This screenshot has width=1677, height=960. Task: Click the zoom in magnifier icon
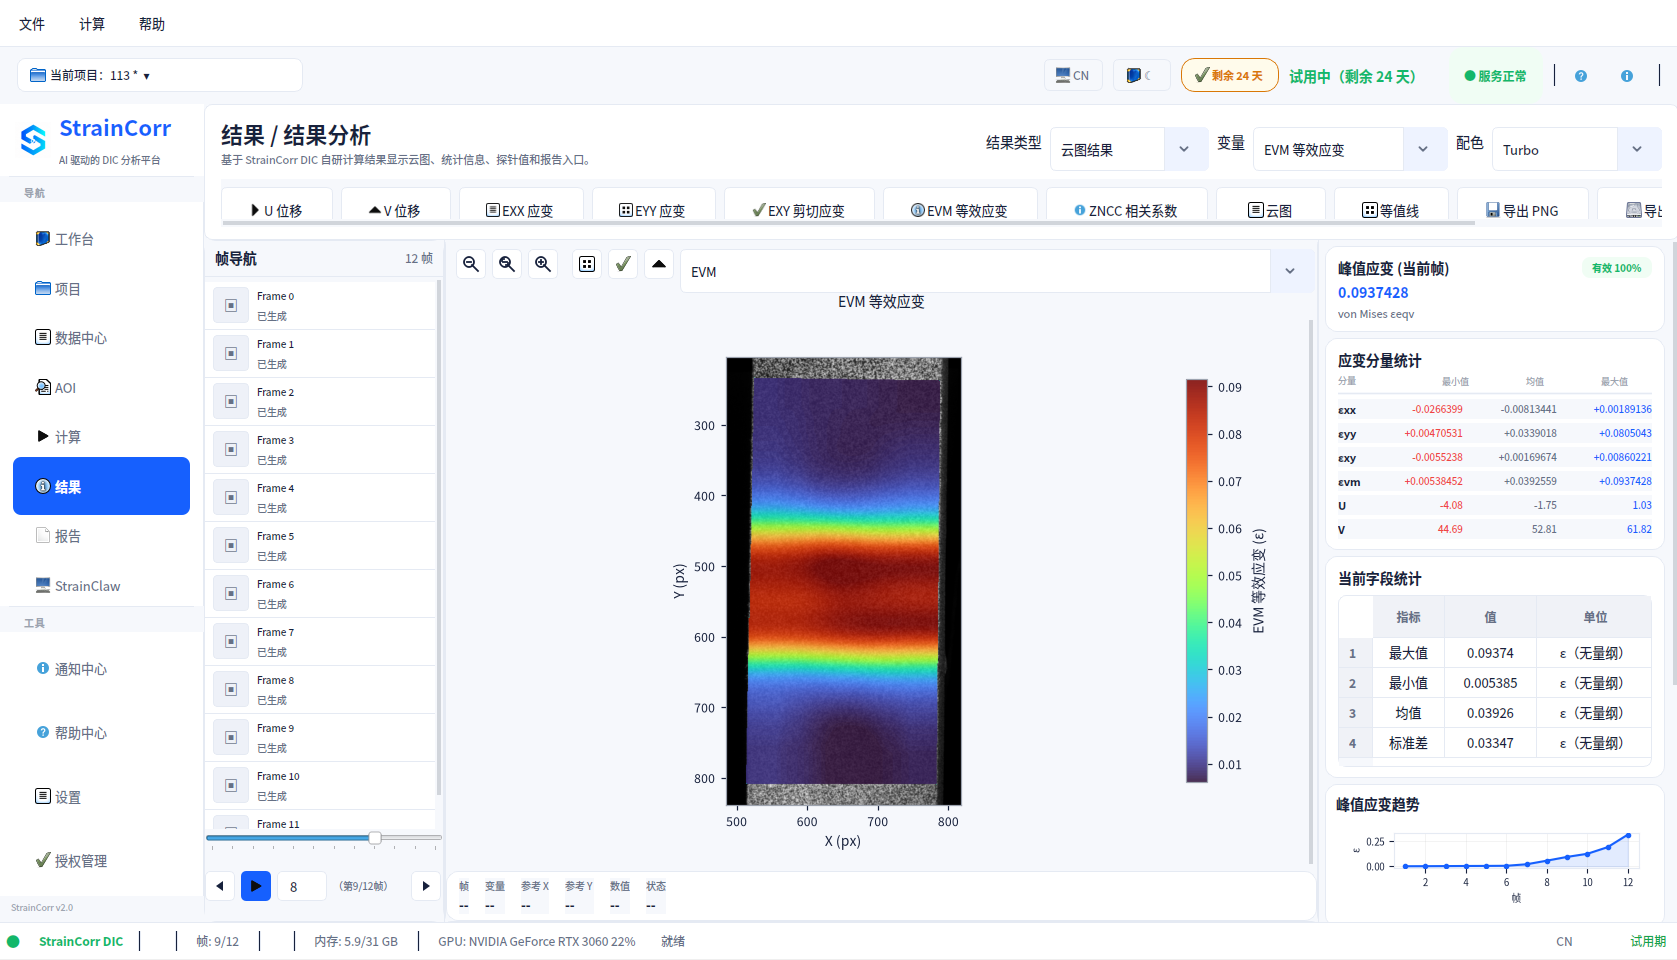coord(543,264)
